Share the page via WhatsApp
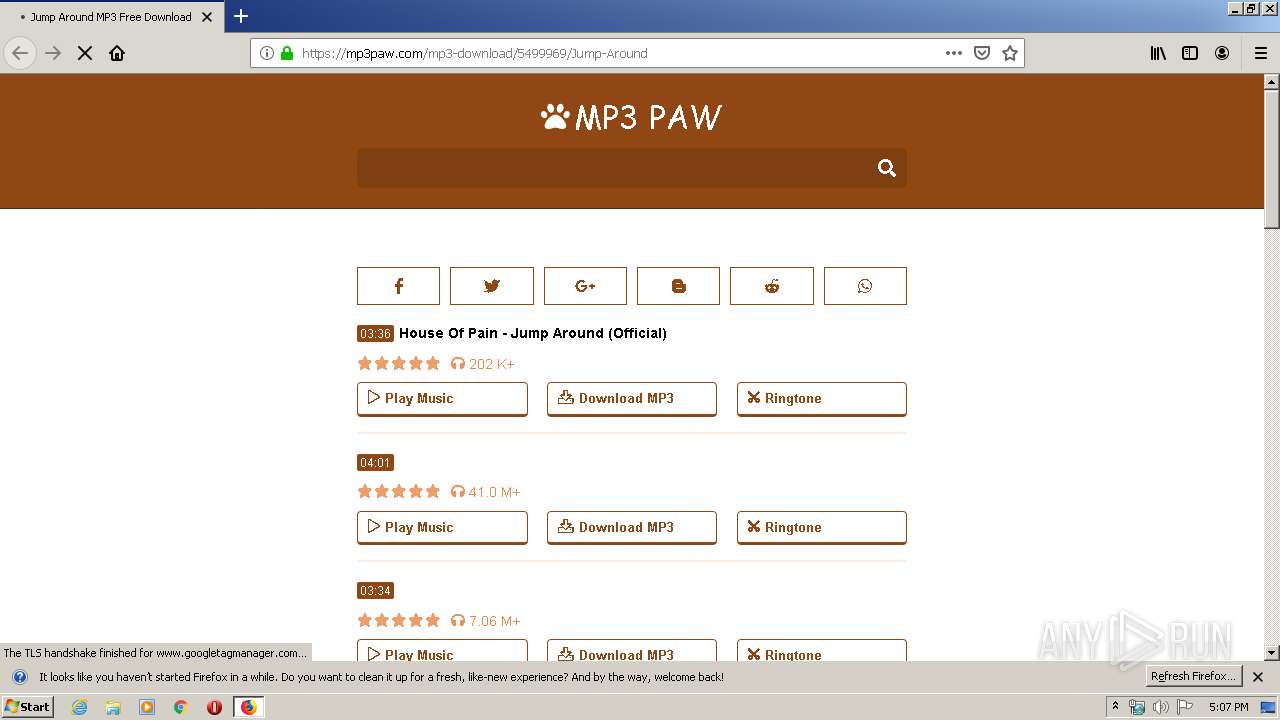Screen dimensions: 1280x720 [865, 285]
